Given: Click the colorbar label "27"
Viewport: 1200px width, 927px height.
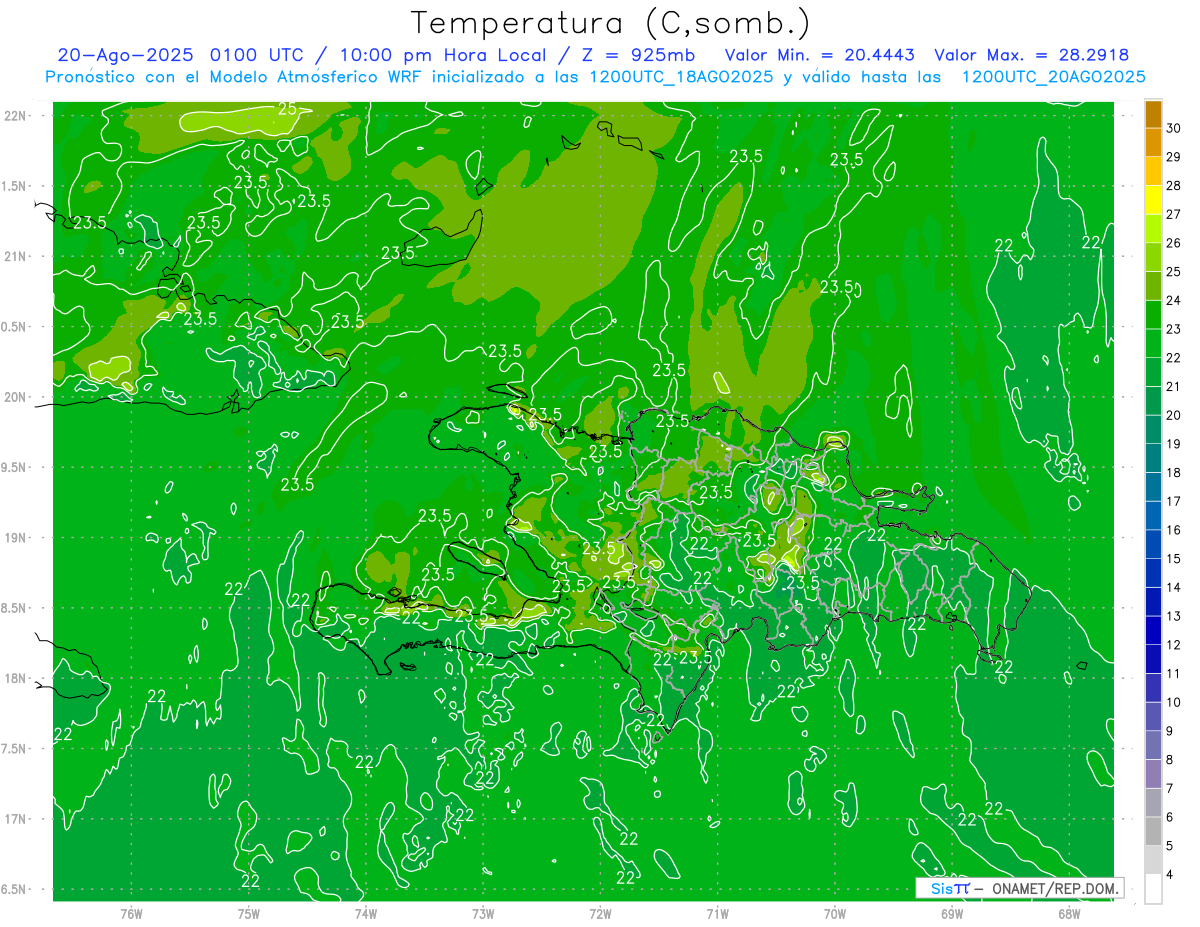Looking at the screenshot, I should coord(1174,214).
